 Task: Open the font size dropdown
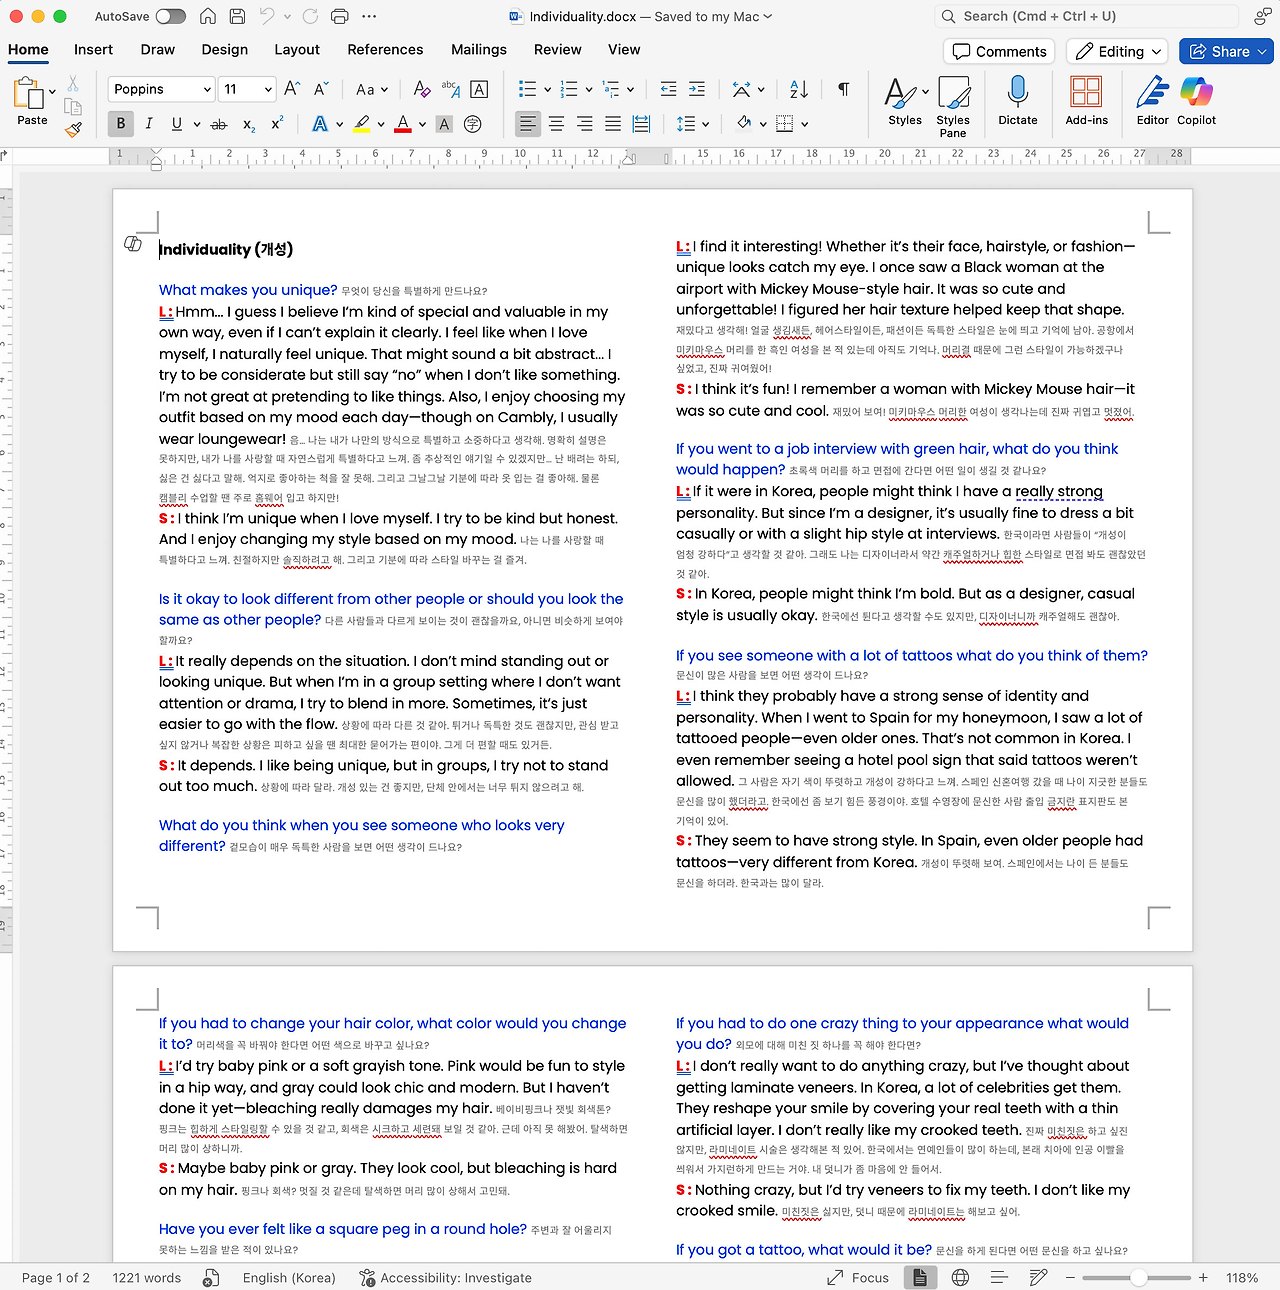268,89
